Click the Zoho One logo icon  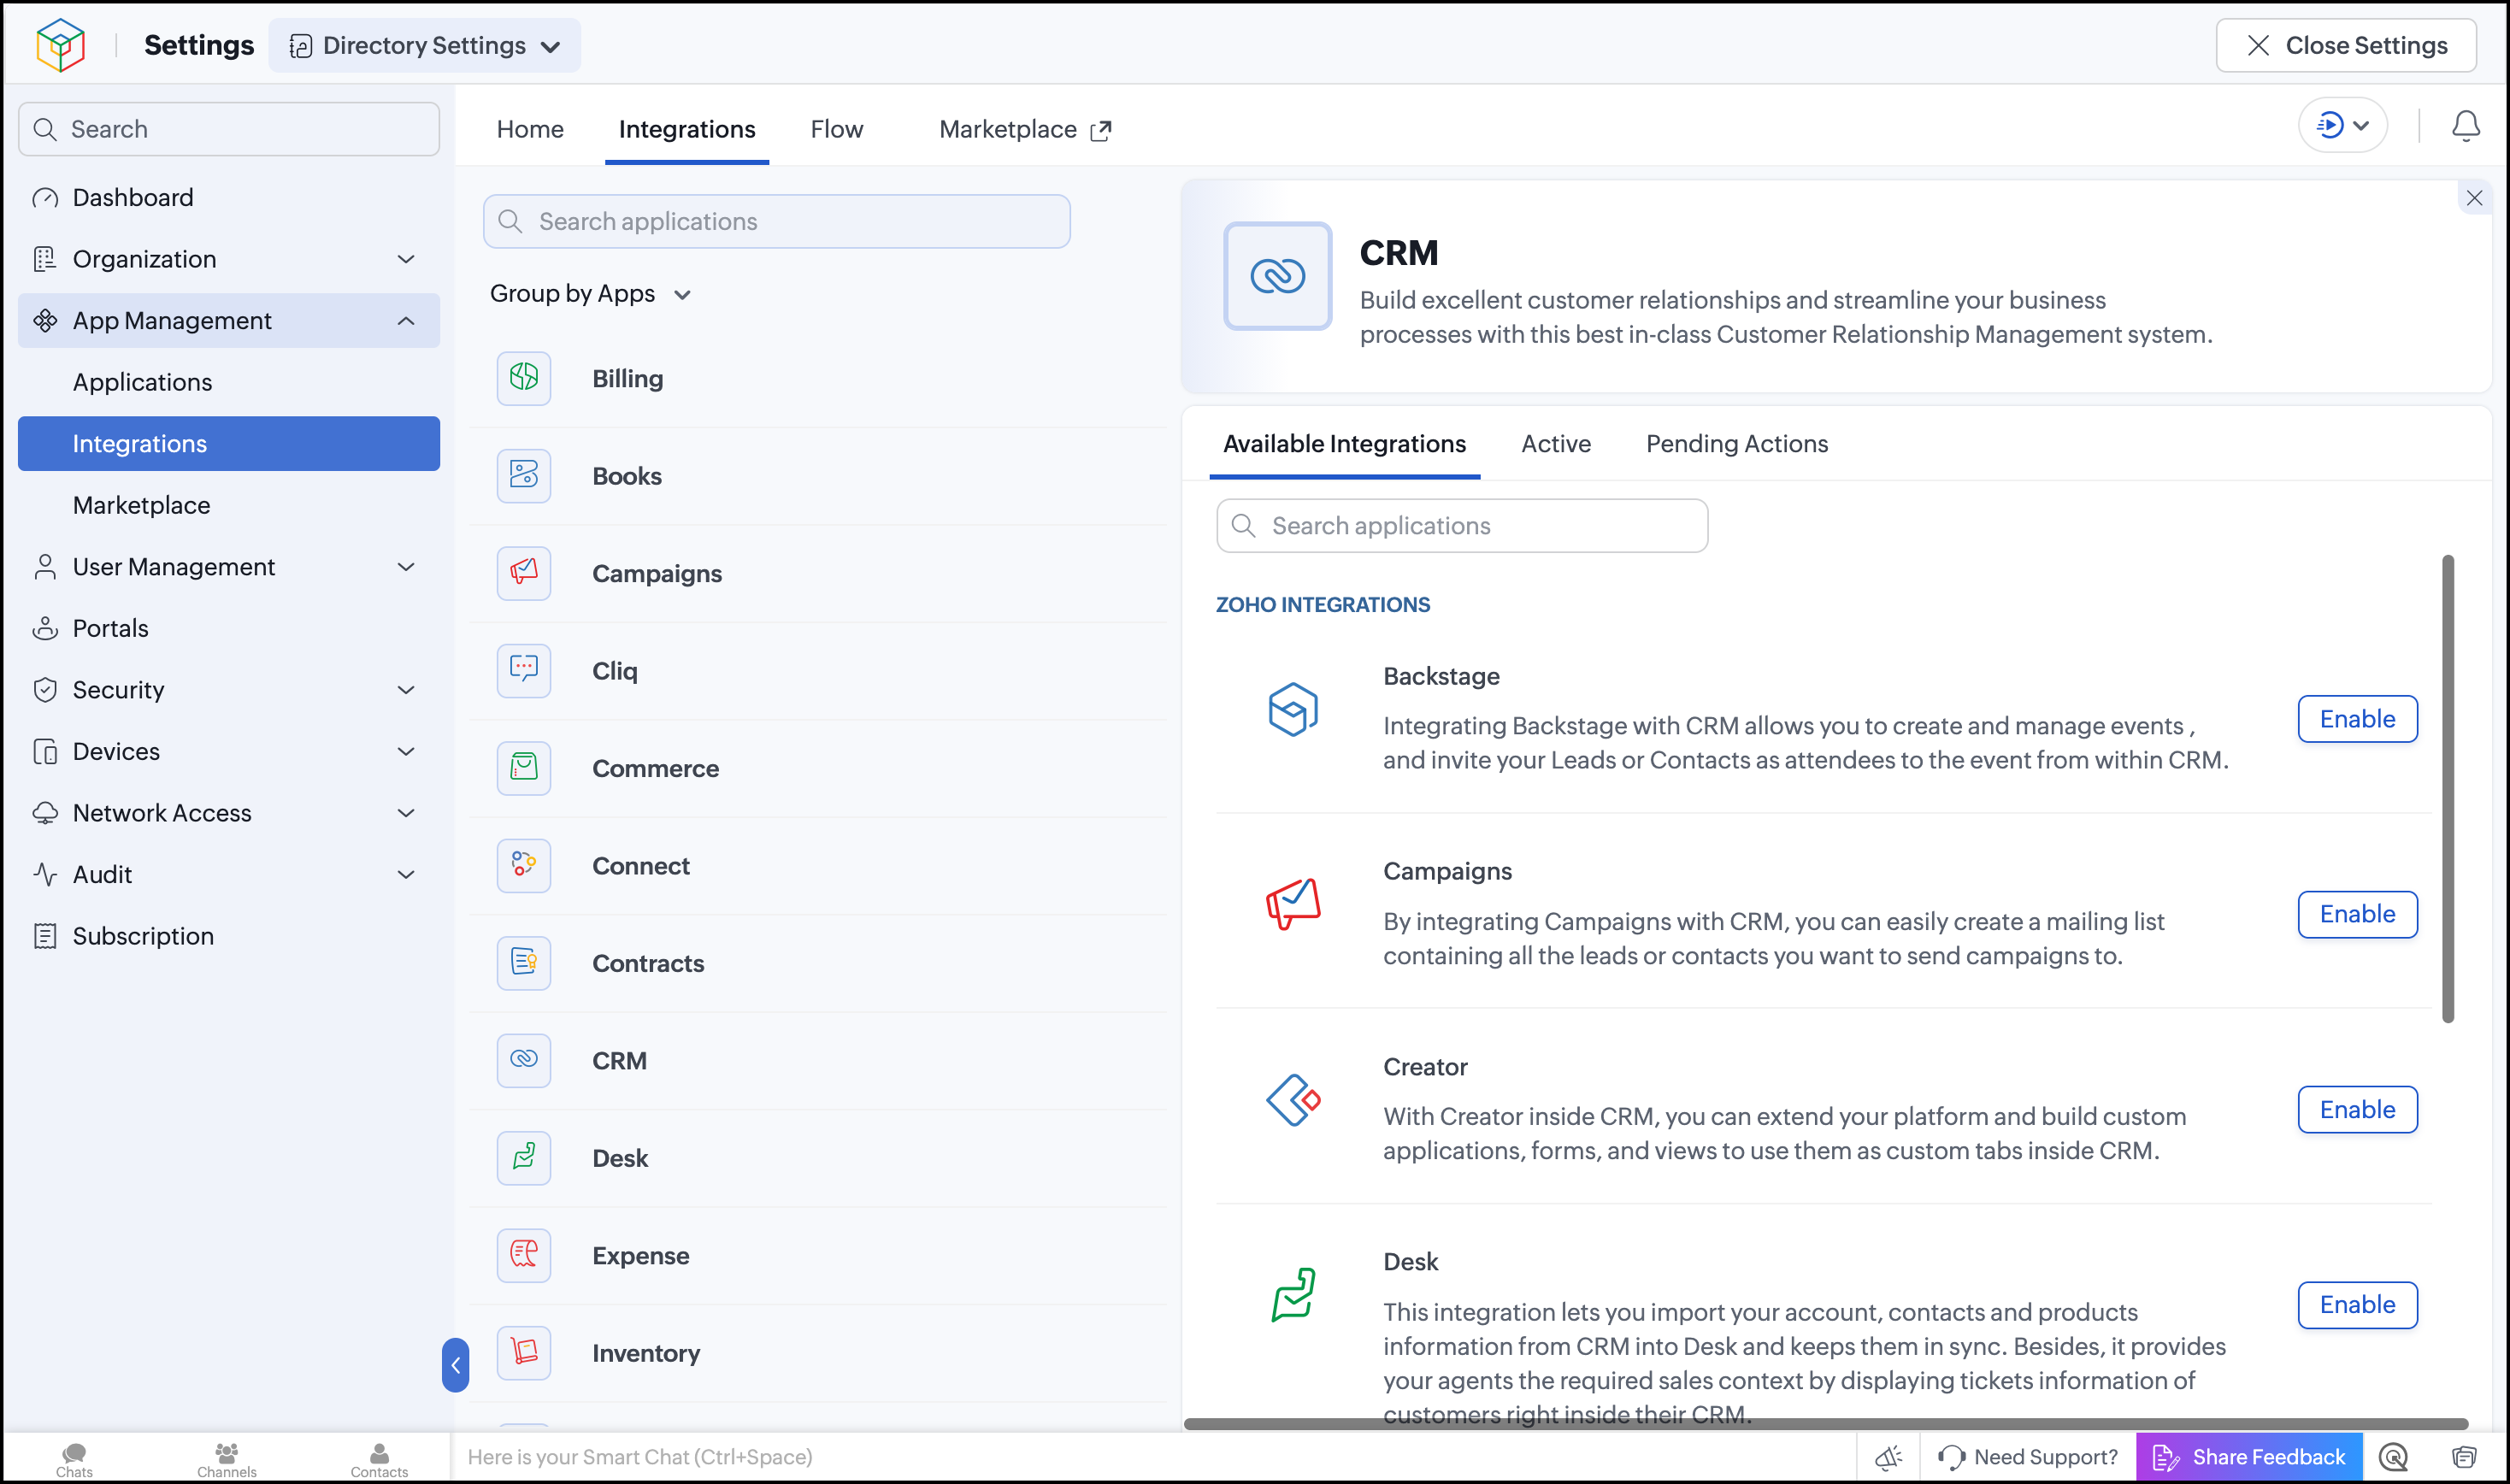(x=60, y=45)
